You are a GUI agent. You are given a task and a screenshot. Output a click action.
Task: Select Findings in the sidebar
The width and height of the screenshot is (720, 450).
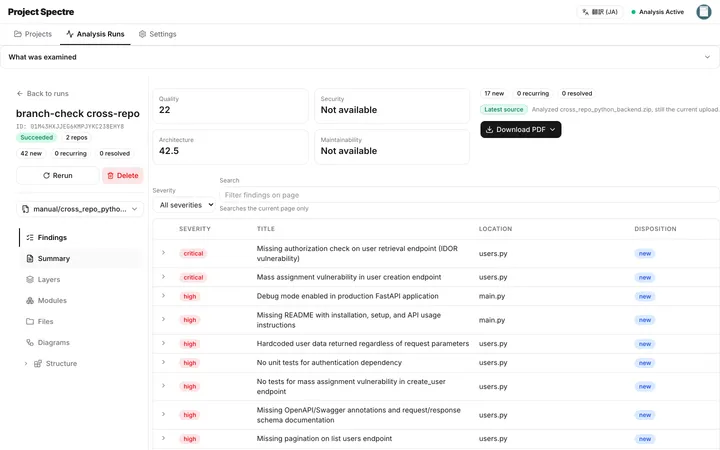point(81,237)
